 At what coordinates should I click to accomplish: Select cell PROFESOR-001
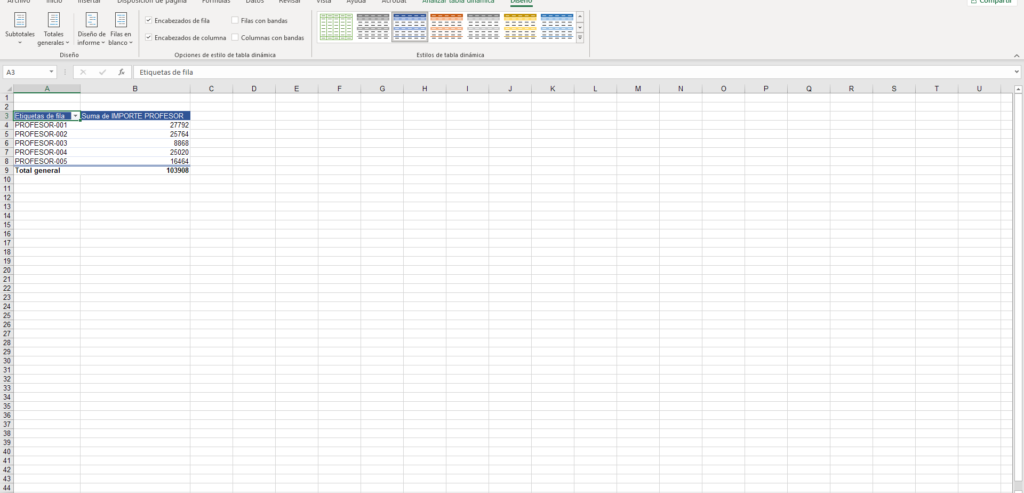click(x=47, y=125)
